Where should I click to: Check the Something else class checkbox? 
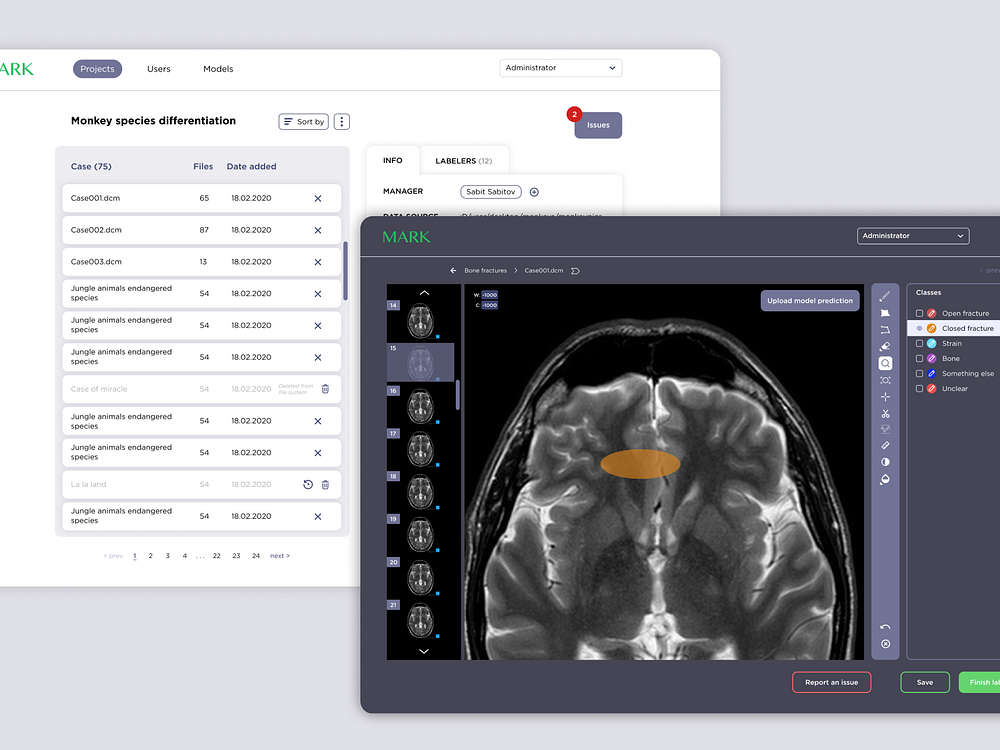(919, 374)
